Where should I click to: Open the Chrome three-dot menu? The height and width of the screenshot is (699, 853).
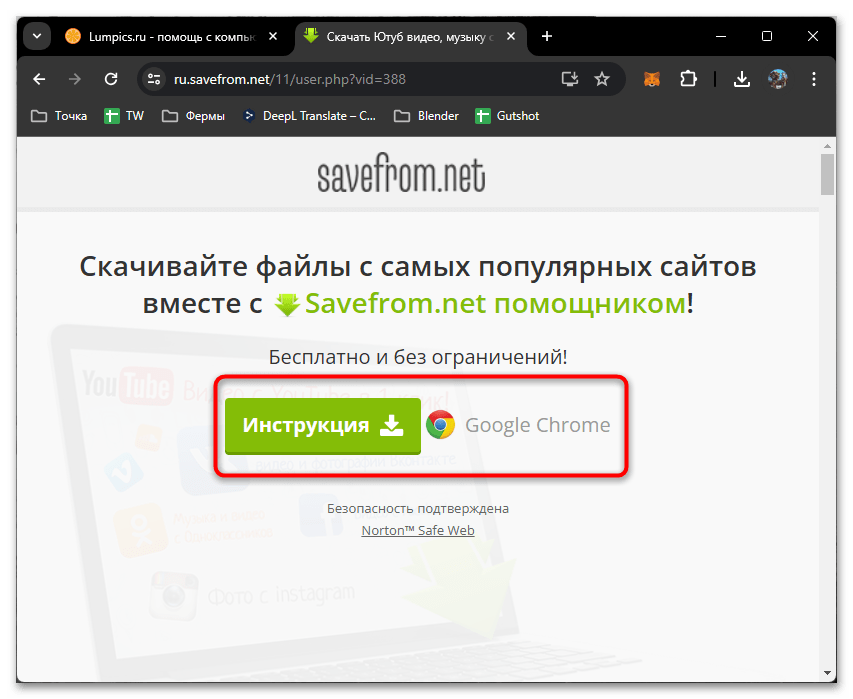coord(814,78)
